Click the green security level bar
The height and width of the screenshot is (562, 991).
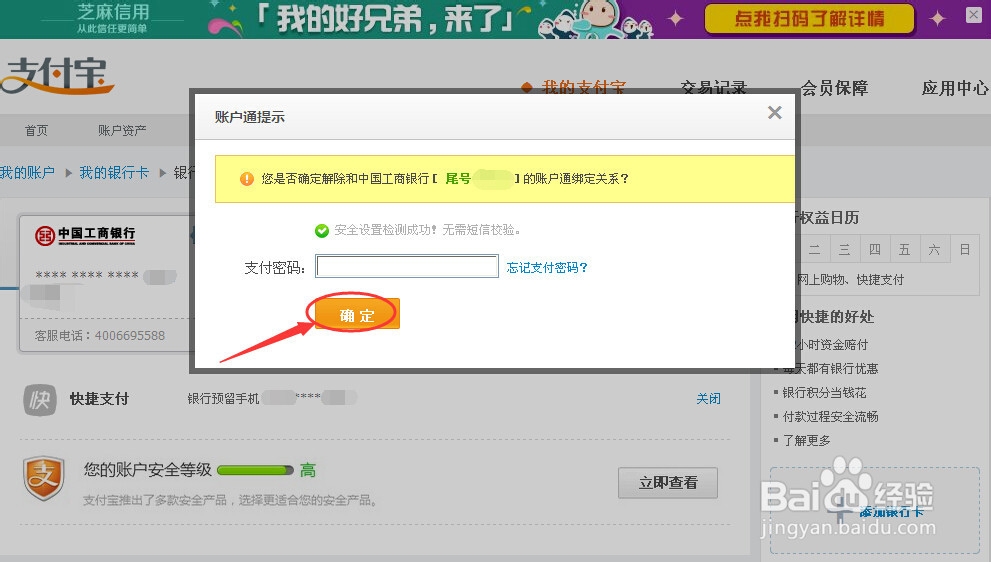pyautogui.click(x=255, y=470)
